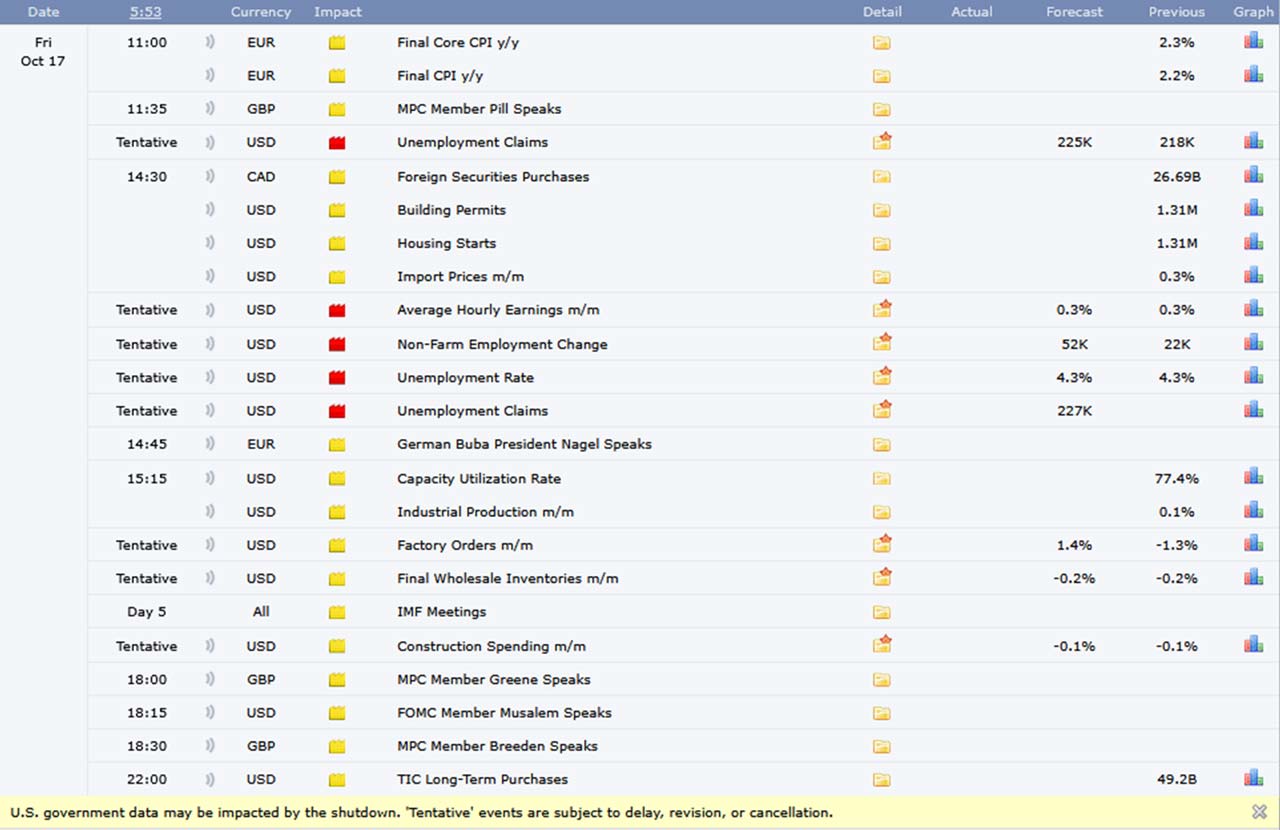Viewport: 1280px width, 830px height.
Task: Toggle sound alert for 18:15 FOMC Musalem speech
Action: (x=210, y=713)
